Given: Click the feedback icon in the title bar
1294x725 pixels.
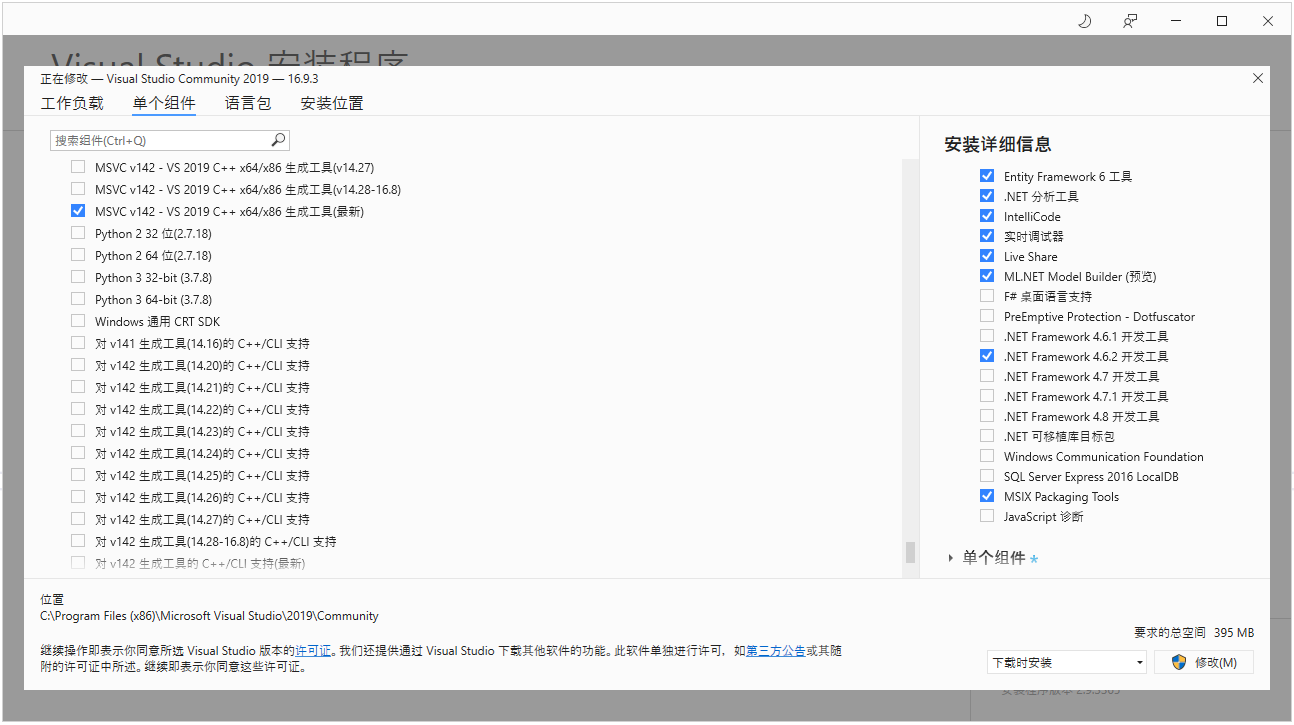Looking at the screenshot, I should (1130, 21).
